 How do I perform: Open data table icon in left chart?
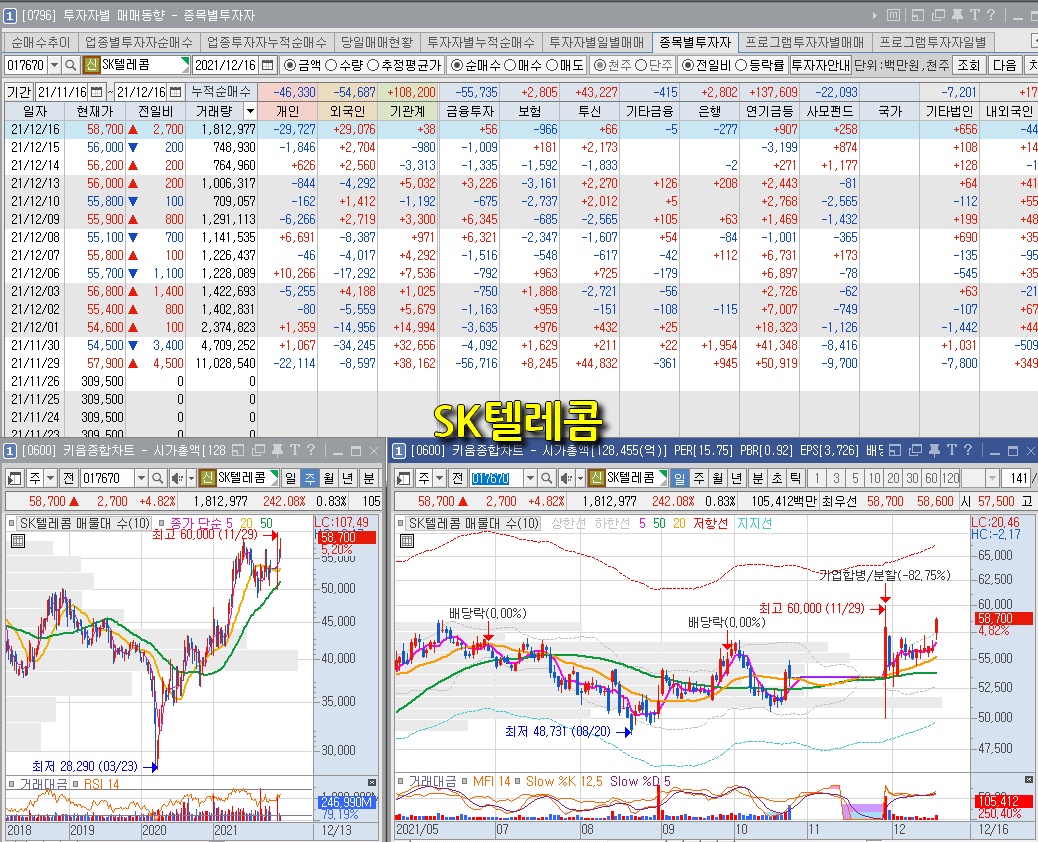click(18, 541)
